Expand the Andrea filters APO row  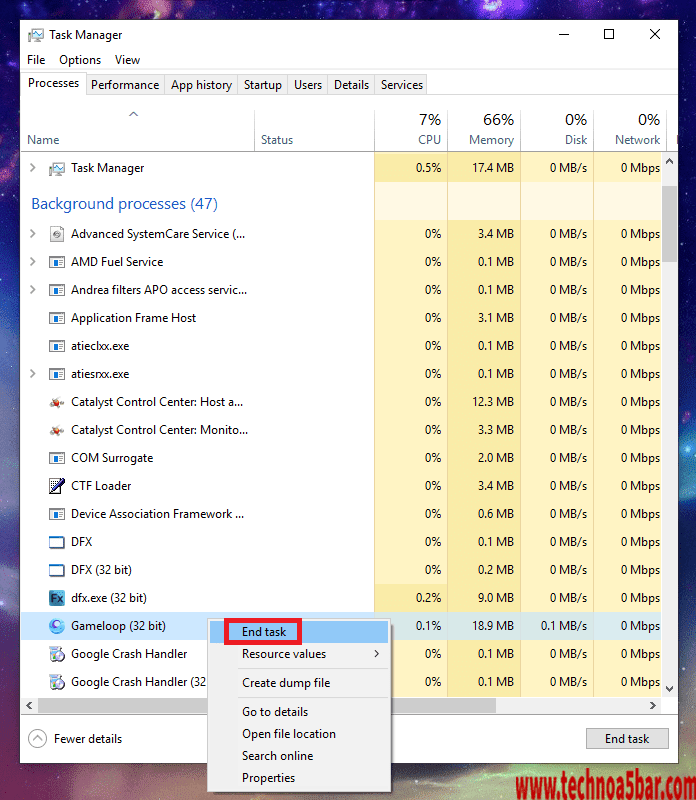click(x=33, y=290)
